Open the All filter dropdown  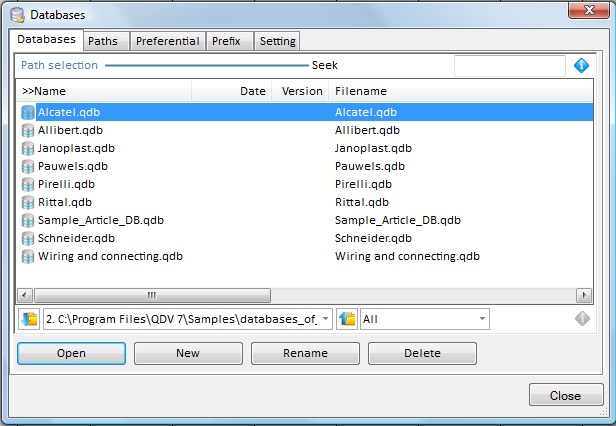point(482,319)
